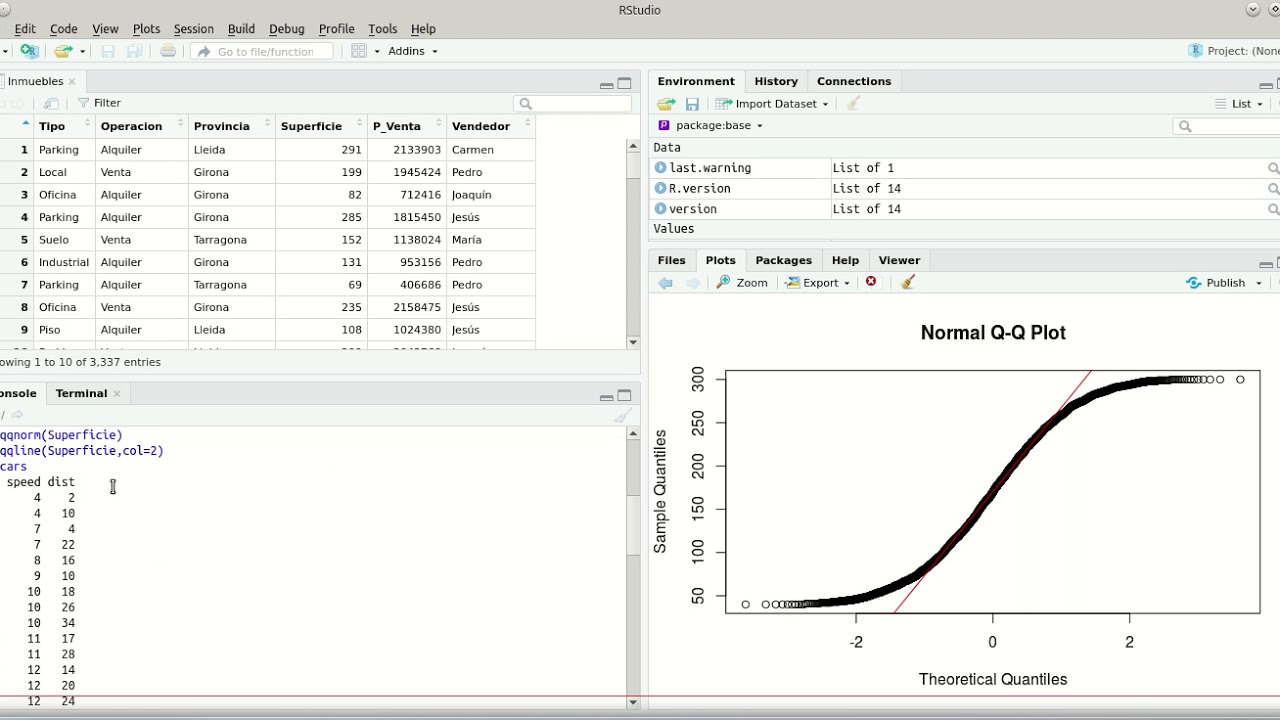Open the package:base environment dropdown
This screenshot has height=720, width=1280.
pyautogui.click(x=711, y=125)
